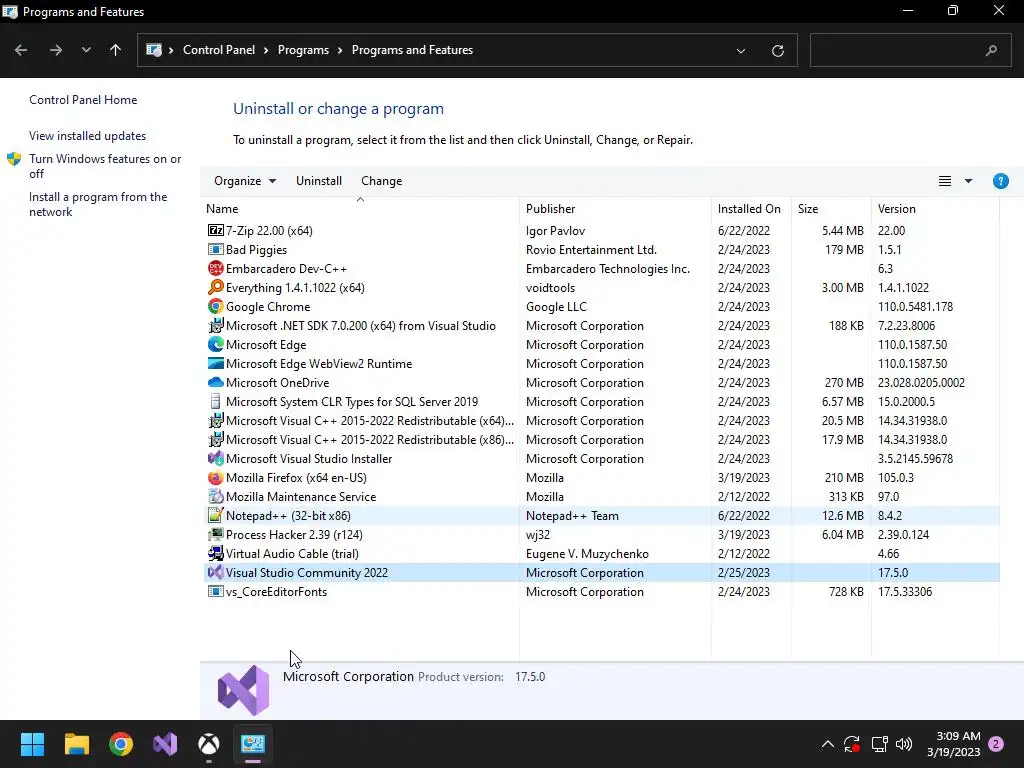Click Control Panel breadcrumb in address bar
This screenshot has height=768, width=1024.
[x=219, y=50]
